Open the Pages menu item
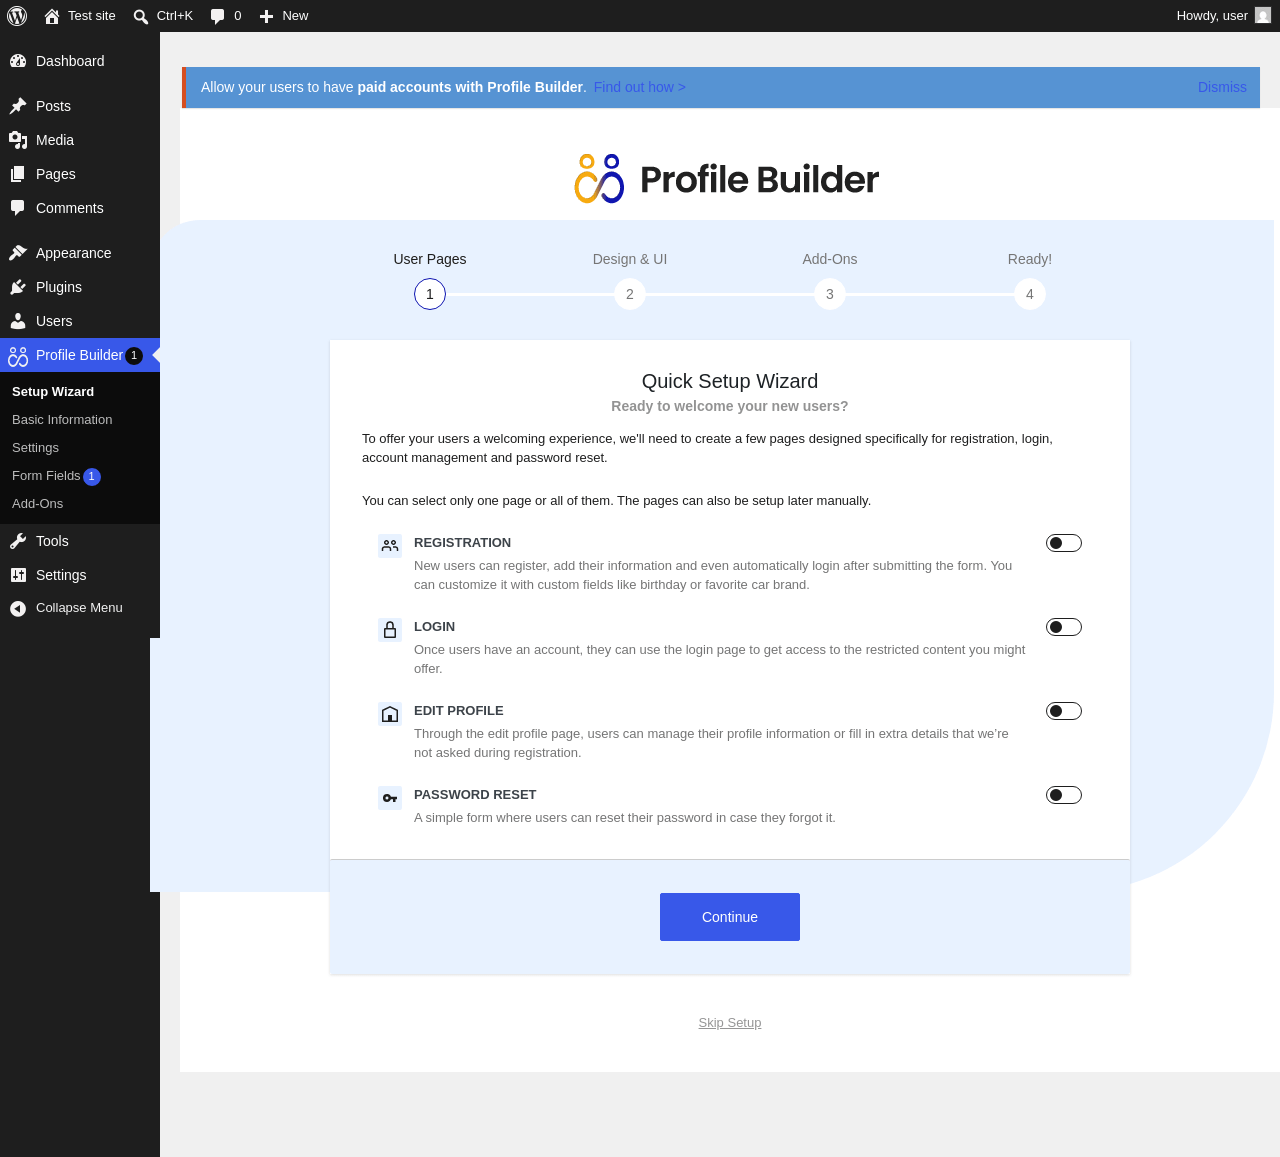Screen dimensions: 1280x1157 tap(80, 174)
